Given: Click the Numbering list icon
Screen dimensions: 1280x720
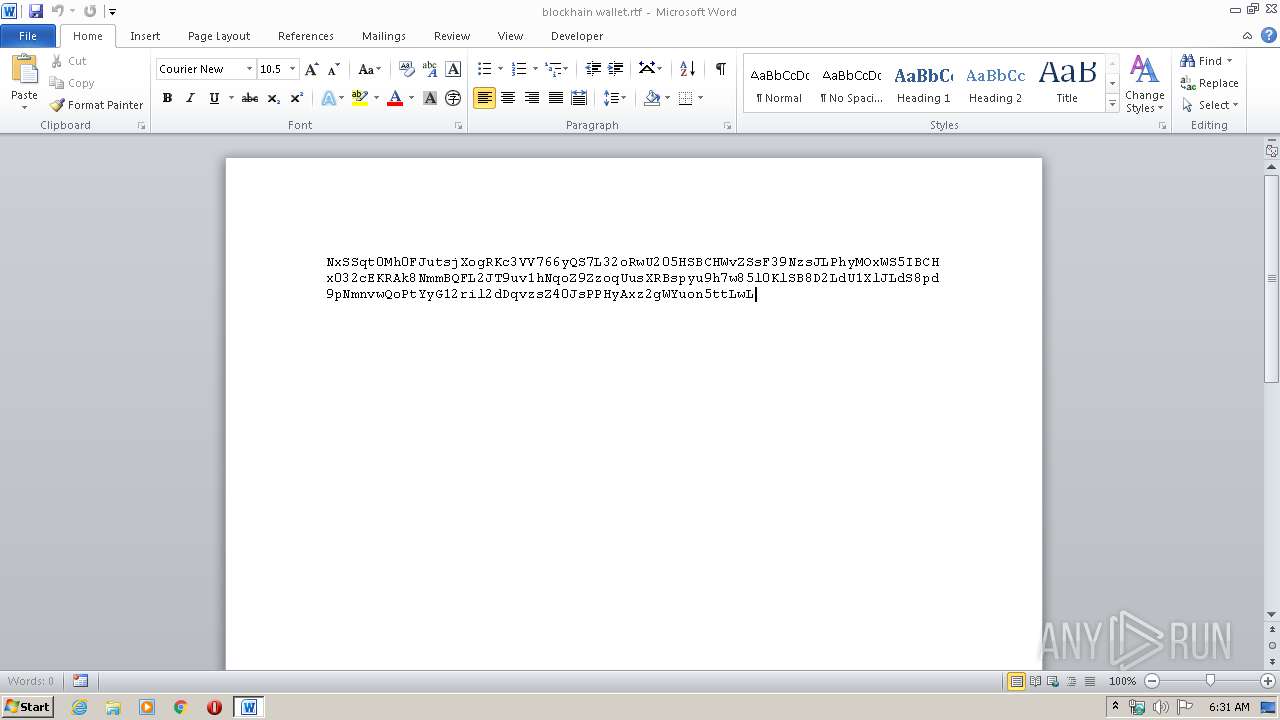Looking at the screenshot, I should [519, 69].
